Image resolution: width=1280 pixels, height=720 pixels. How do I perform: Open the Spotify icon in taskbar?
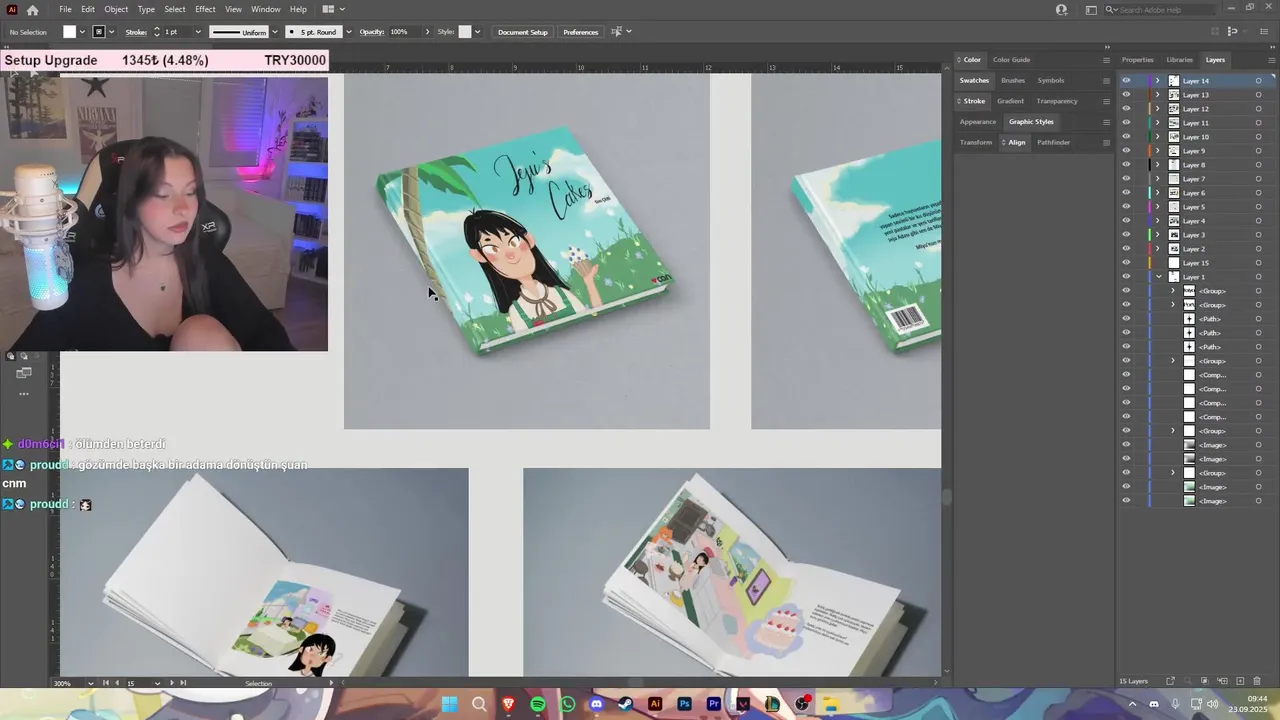tap(538, 704)
